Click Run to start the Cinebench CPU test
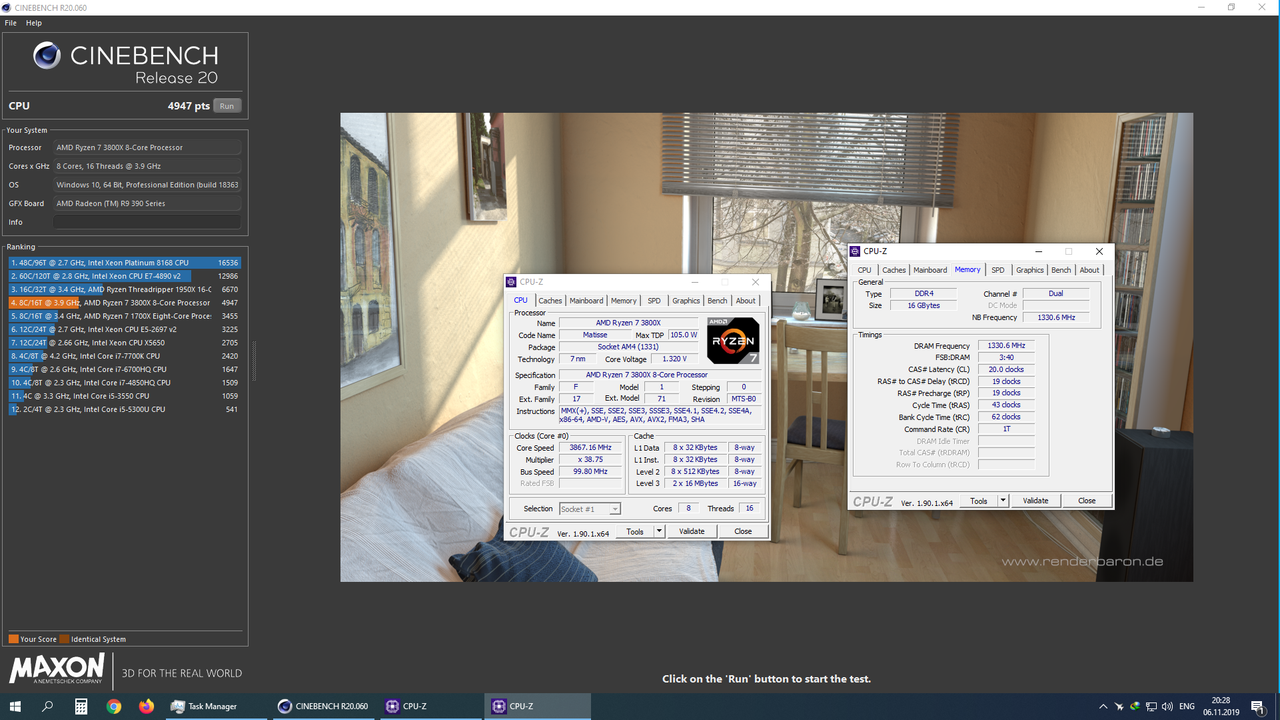Viewport: 1280px width, 720px height. 227,105
